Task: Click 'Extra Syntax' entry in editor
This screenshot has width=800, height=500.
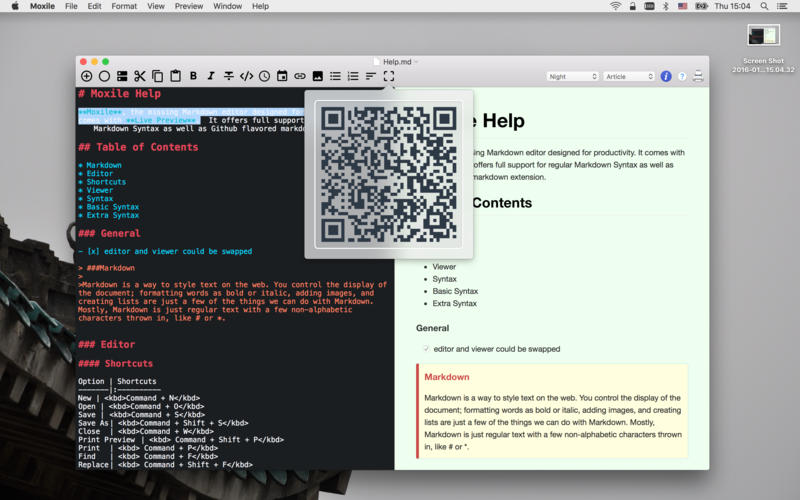Action: (113, 215)
